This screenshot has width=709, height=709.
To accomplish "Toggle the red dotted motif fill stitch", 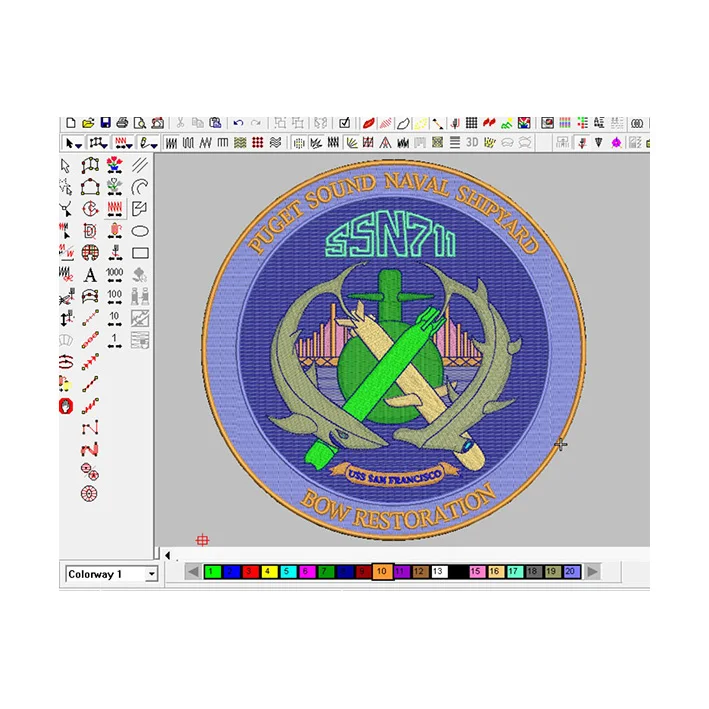I will pos(258,143).
